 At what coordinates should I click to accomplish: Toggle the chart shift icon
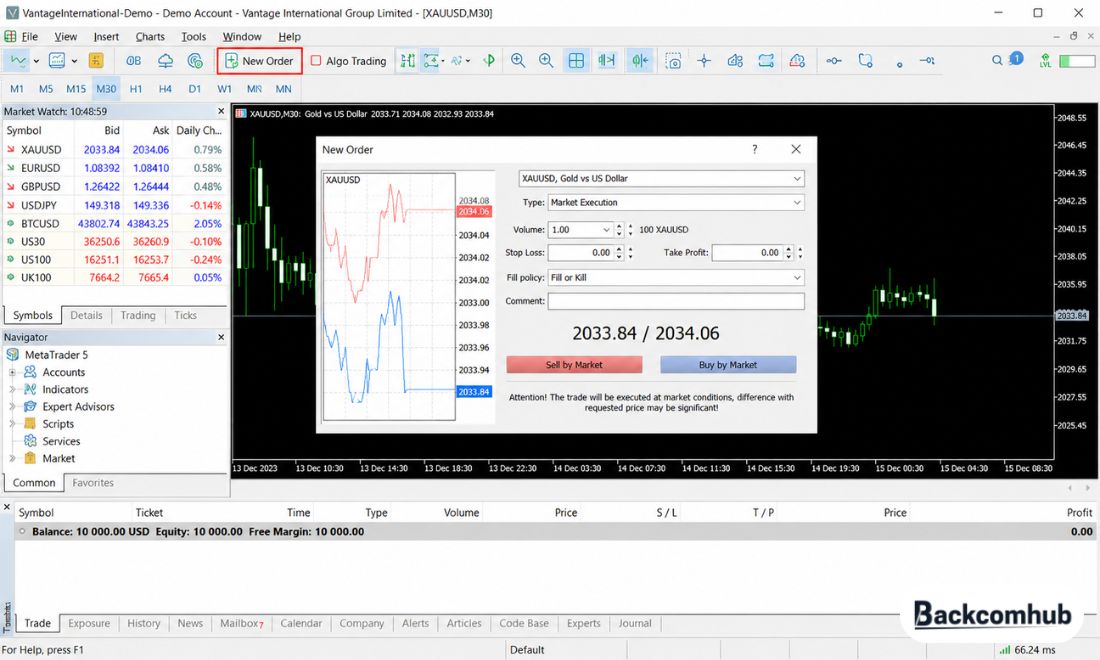click(640, 61)
